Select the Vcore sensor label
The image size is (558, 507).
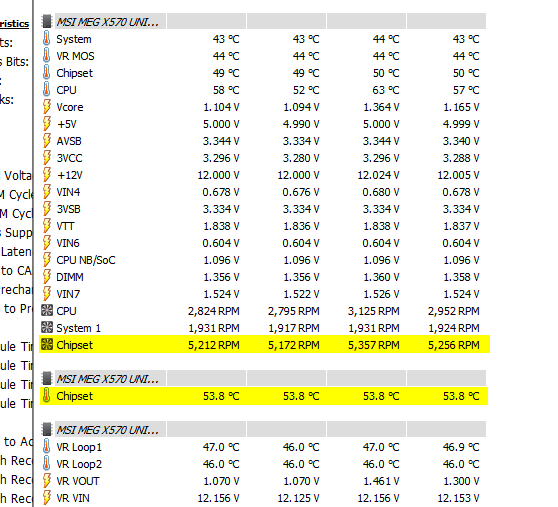(x=70, y=107)
